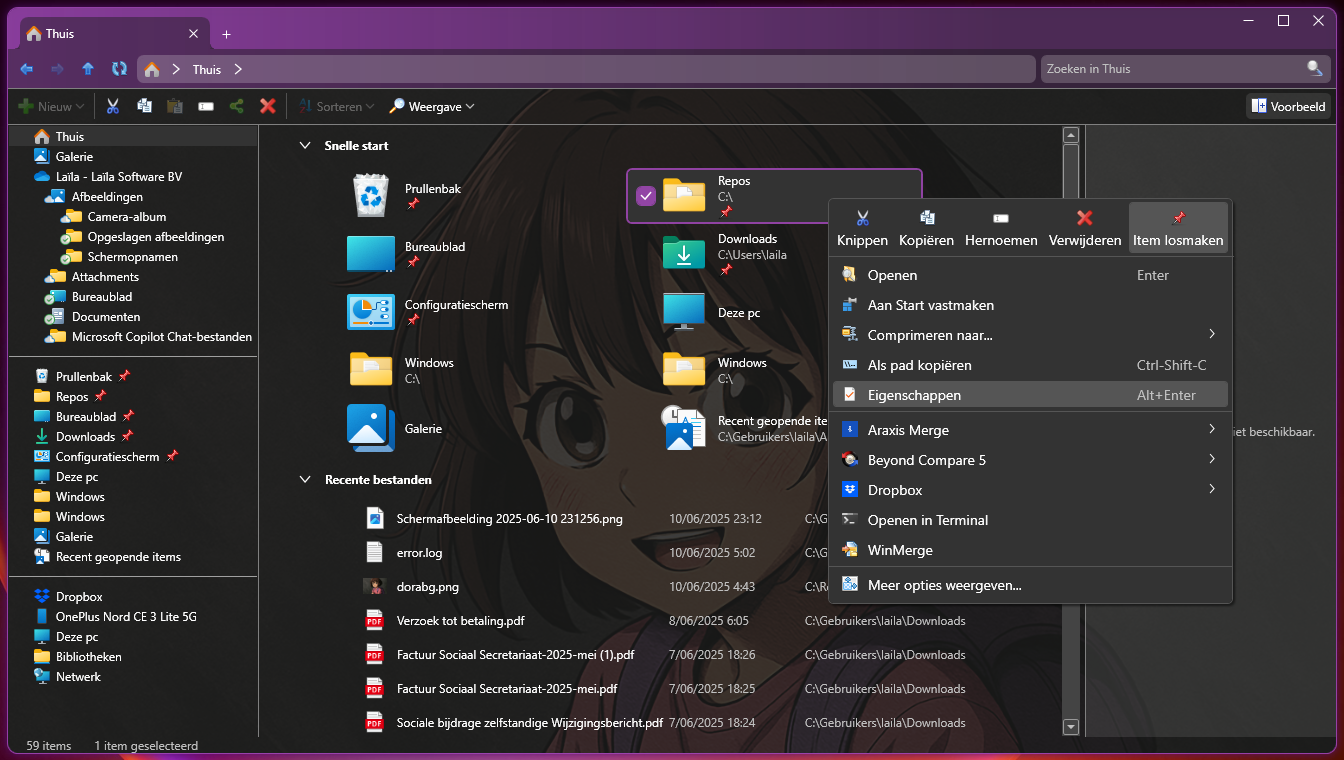The width and height of the screenshot is (1344, 760).
Task: Choose Openen from context menu
Action: pos(1030,275)
